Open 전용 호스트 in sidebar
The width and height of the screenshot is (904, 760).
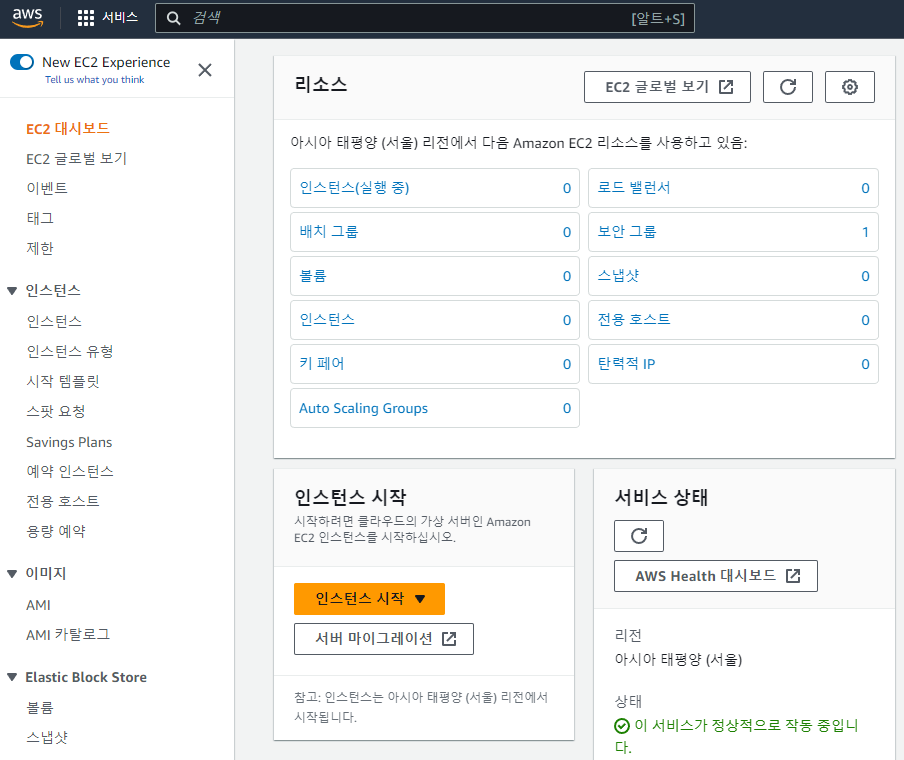[63, 501]
